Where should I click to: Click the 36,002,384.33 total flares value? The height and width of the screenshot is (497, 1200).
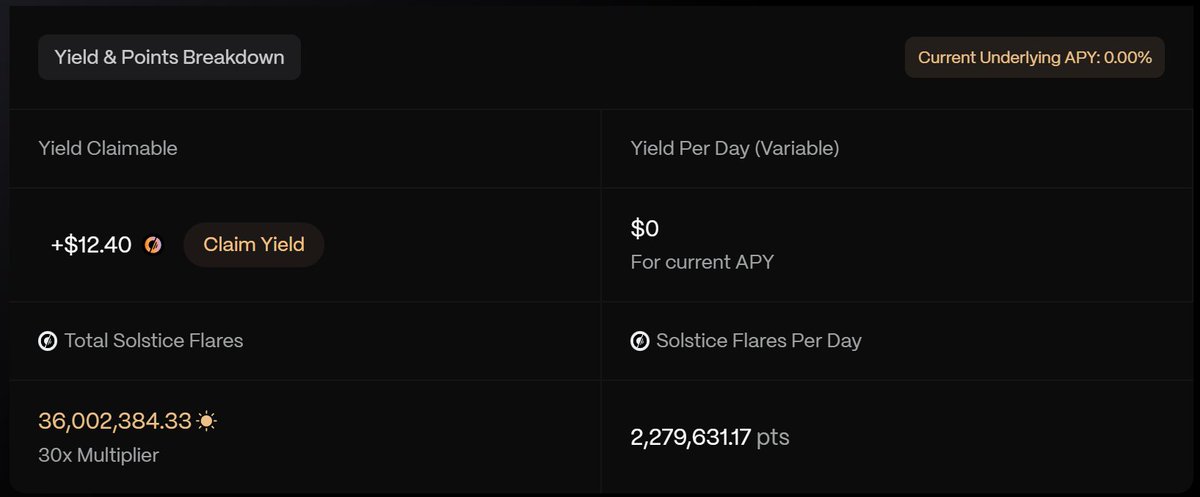(x=115, y=421)
